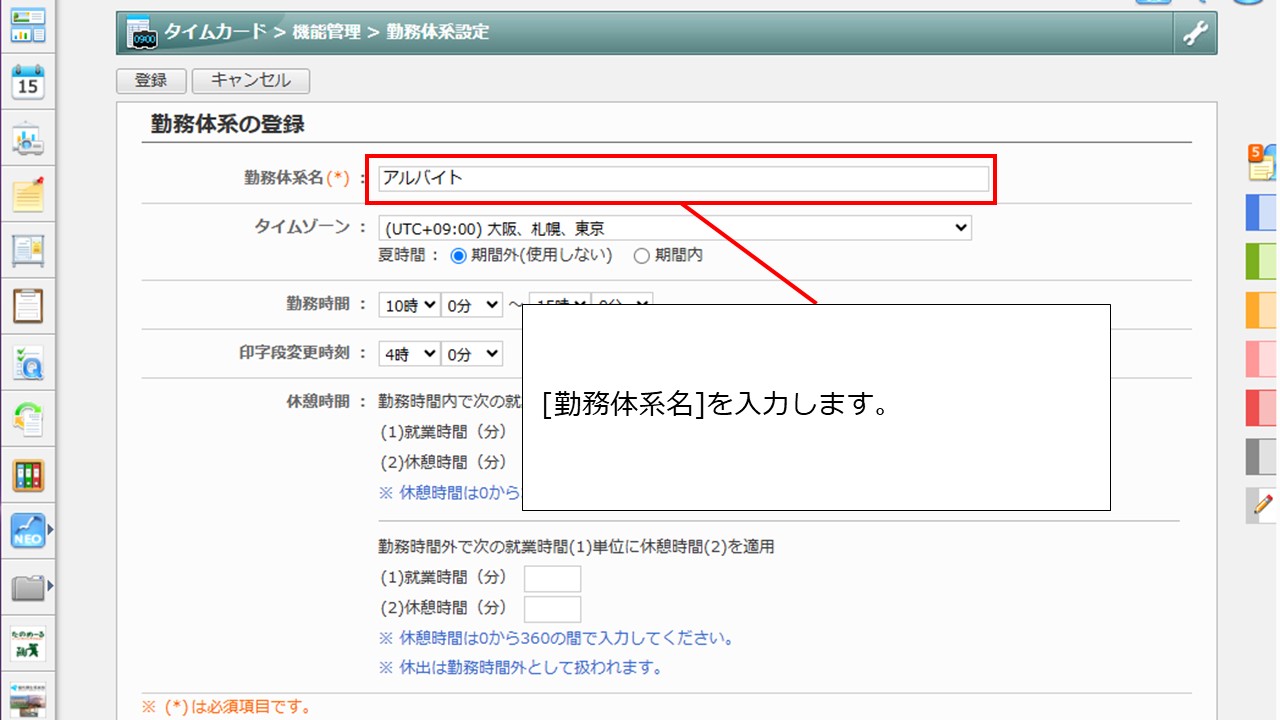Open the sticky notes icon with badge 5
This screenshot has height=720, width=1280.
tap(1262, 162)
